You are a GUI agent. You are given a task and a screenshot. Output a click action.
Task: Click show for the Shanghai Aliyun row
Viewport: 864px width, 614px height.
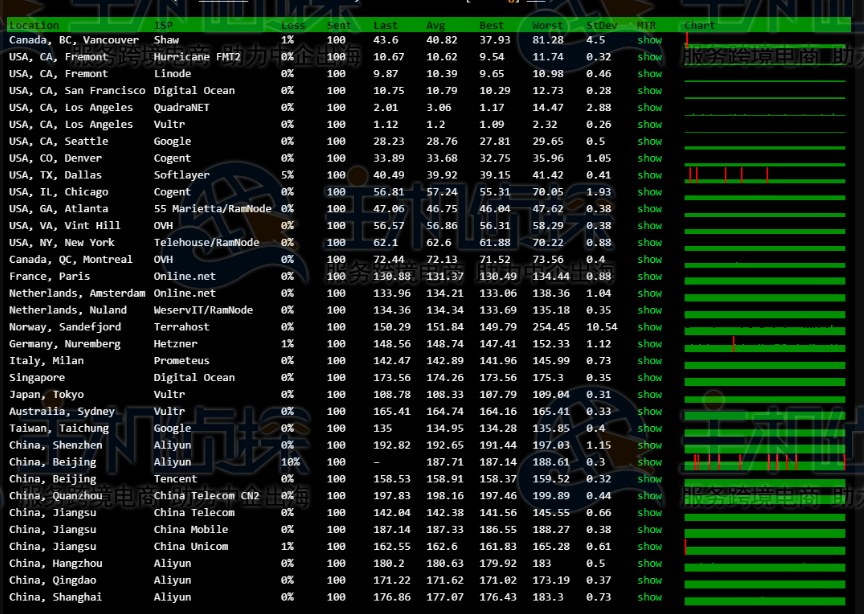650,597
